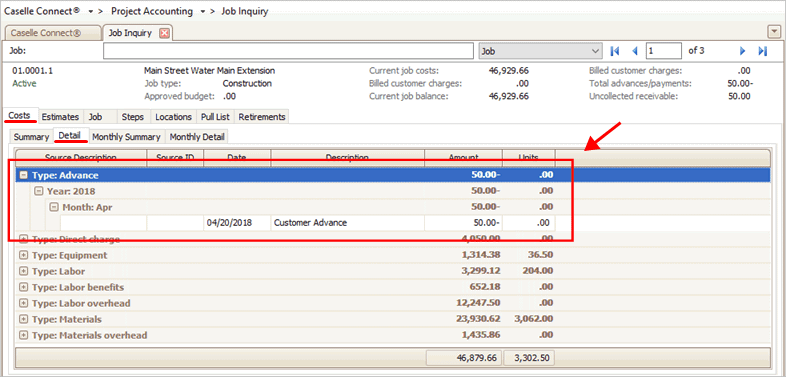This screenshot has height=377, width=786.
Task: Expand the Type: Equipment group
Action: click(23, 255)
